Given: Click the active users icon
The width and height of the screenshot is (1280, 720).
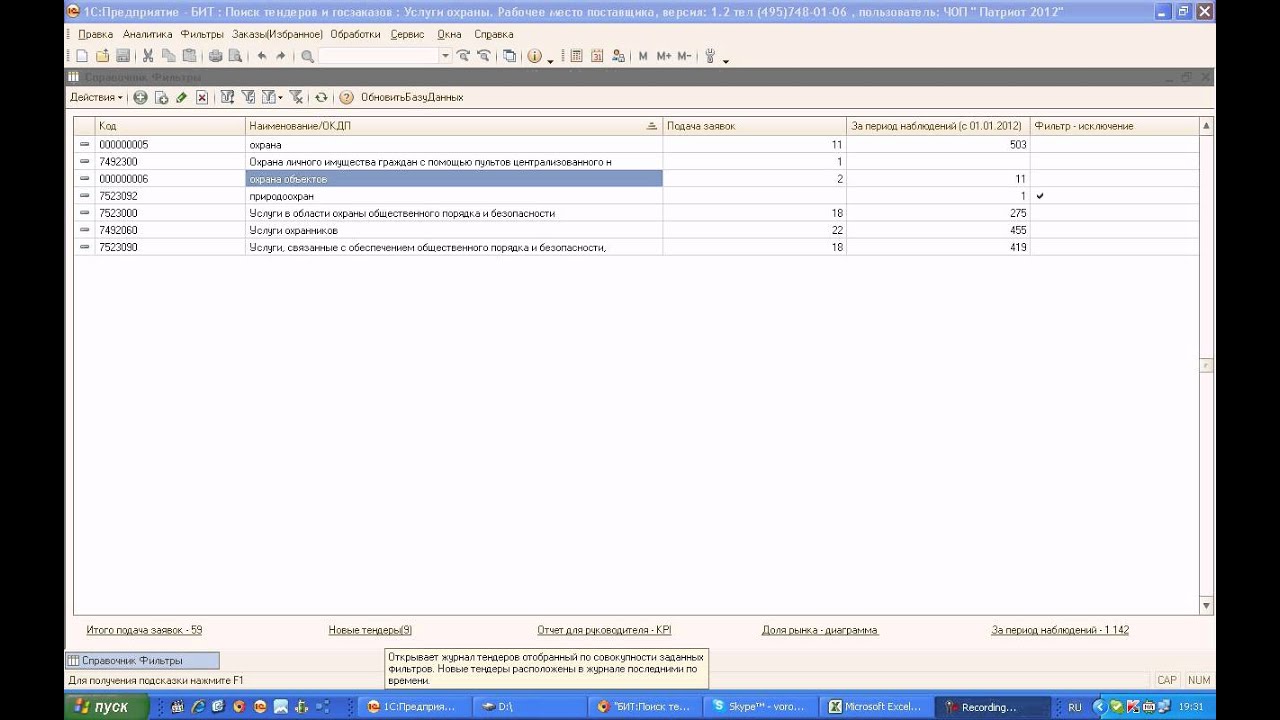Looking at the screenshot, I should (x=618, y=56).
